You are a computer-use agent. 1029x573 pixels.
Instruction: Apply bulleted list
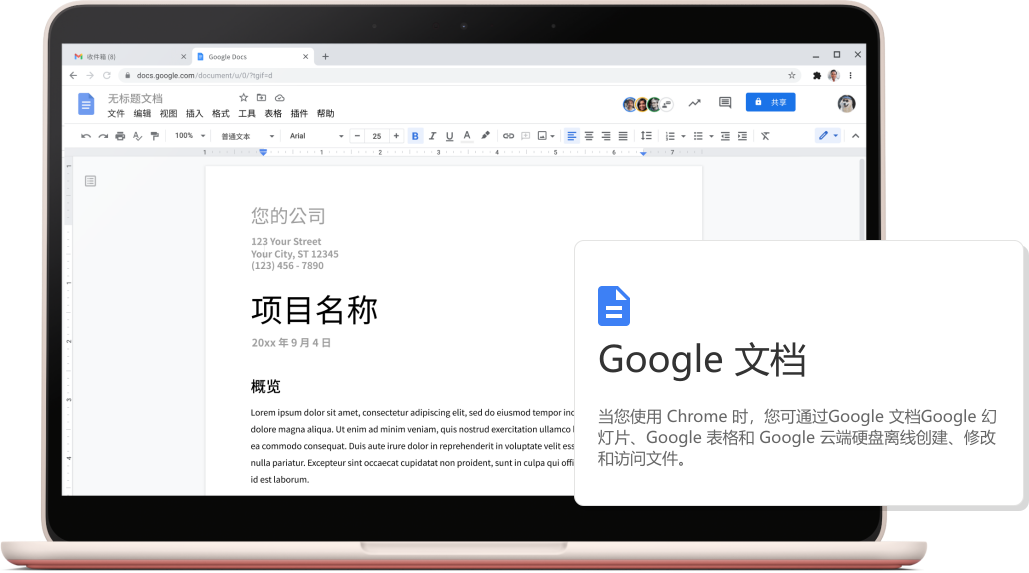[698, 136]
